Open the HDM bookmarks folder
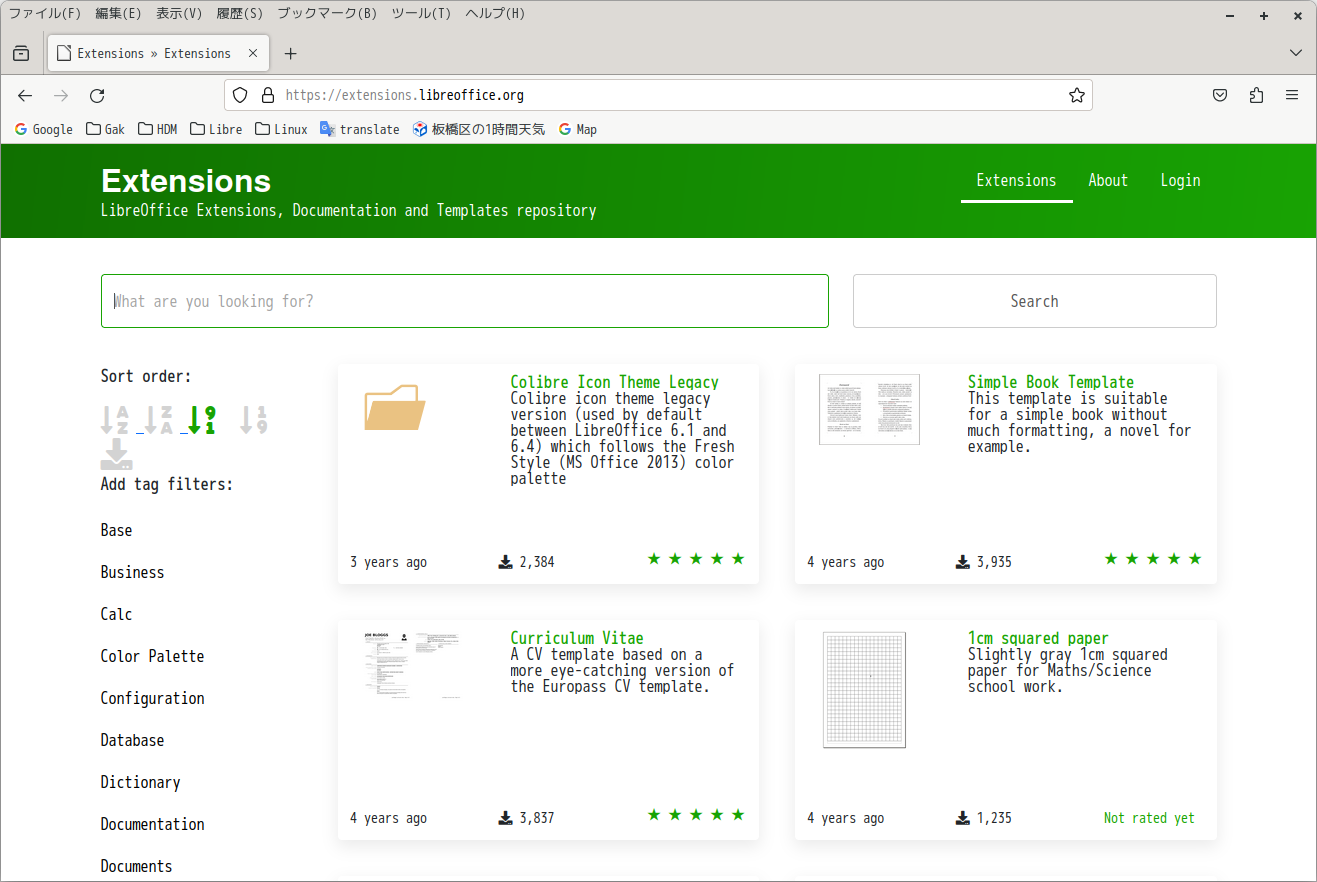1317x882 pixels. coord(158,129)
